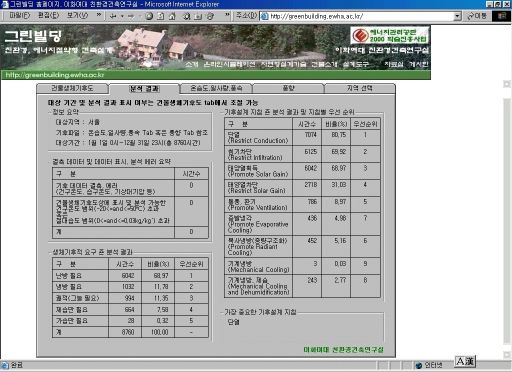The width and height of the screenshot is (512, 372).
Task: Open the Favorites icon in toolbar
Action: tap(198, 16)
